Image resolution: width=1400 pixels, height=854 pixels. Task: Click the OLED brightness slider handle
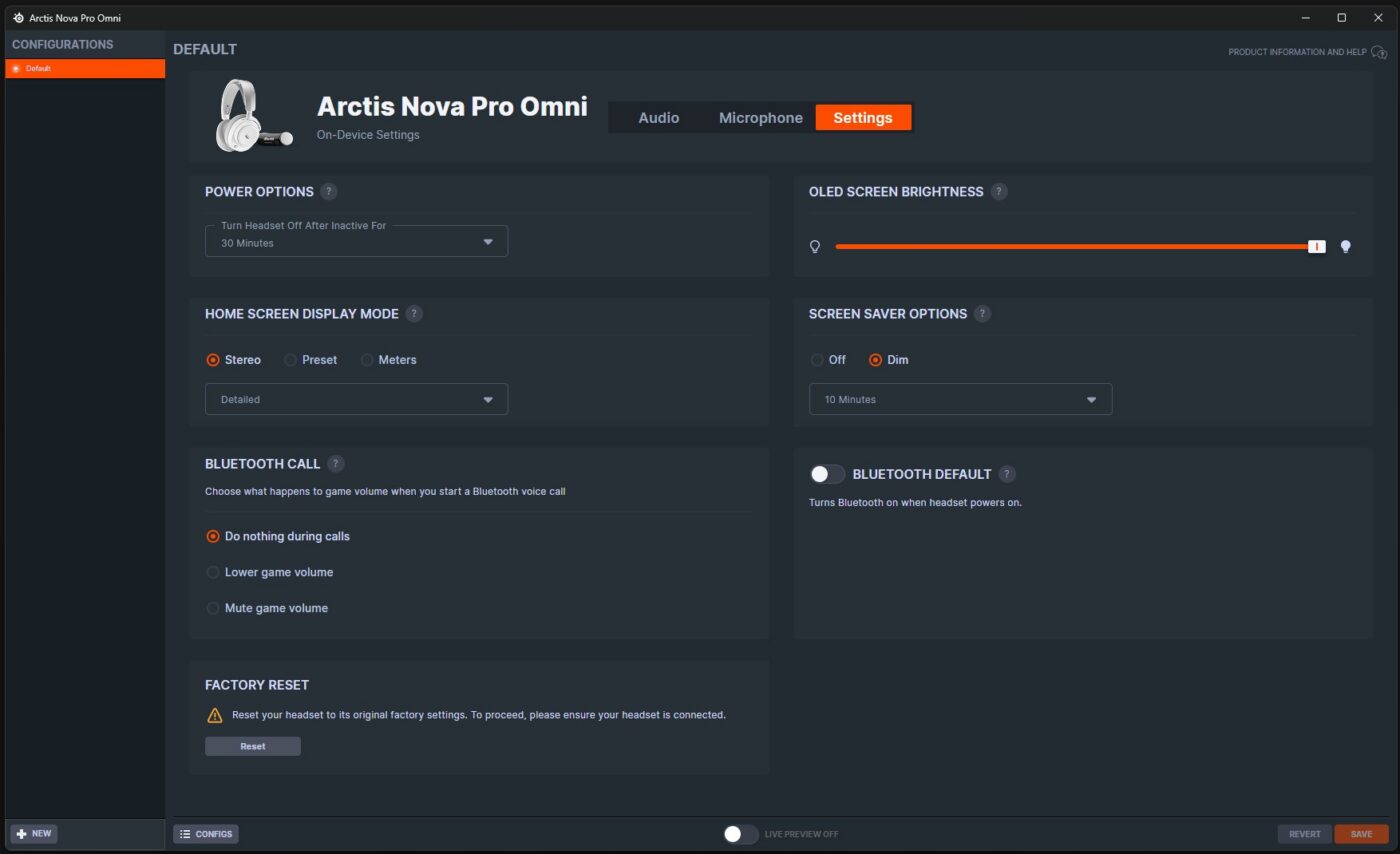[1317, 246]
